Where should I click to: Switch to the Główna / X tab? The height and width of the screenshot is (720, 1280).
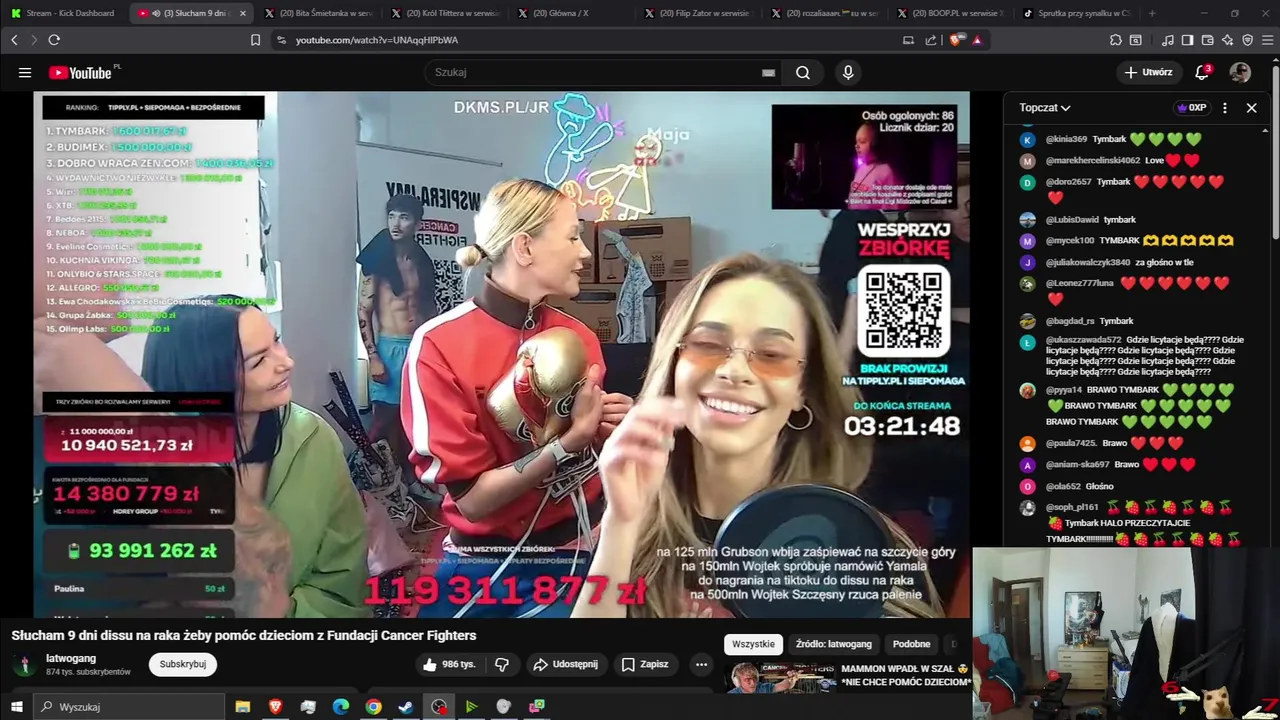[572, 13]
